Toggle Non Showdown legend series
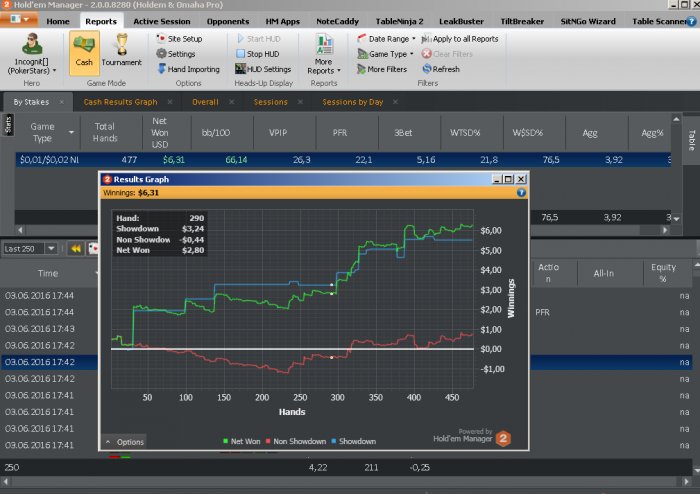The image size is (700, 494). click(296, 441)
